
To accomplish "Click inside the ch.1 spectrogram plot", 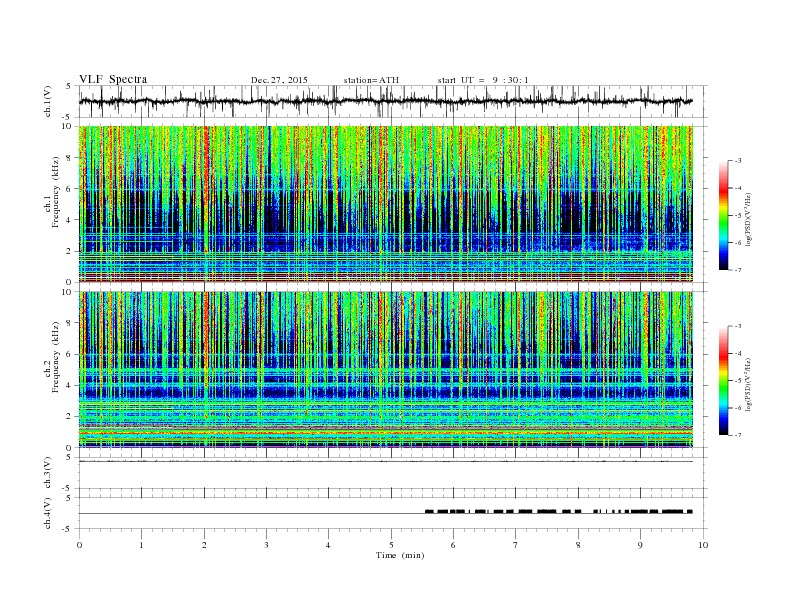I will coord(386,204).
